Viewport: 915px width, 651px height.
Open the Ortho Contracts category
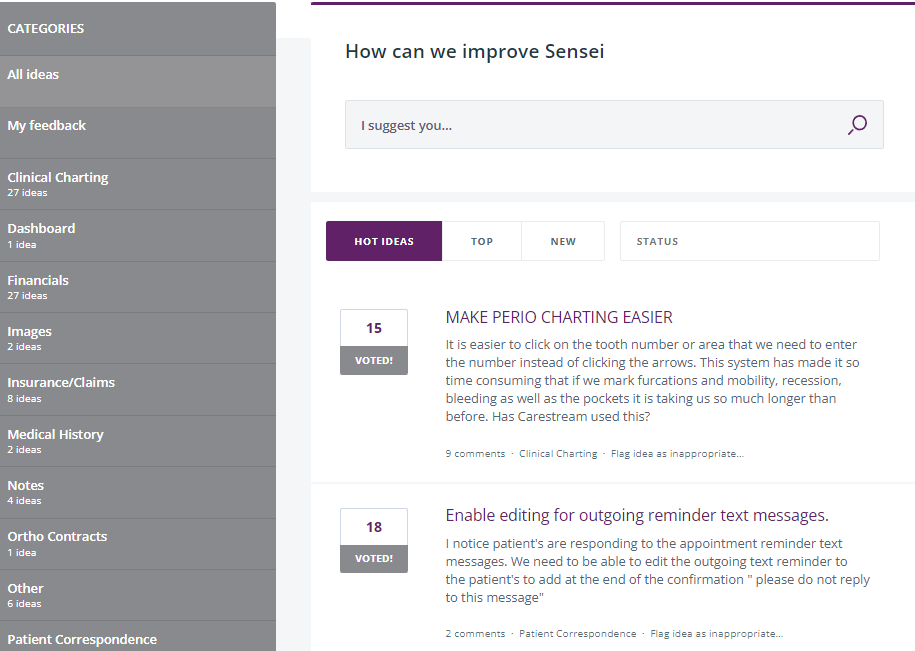[x=138, y=544]
